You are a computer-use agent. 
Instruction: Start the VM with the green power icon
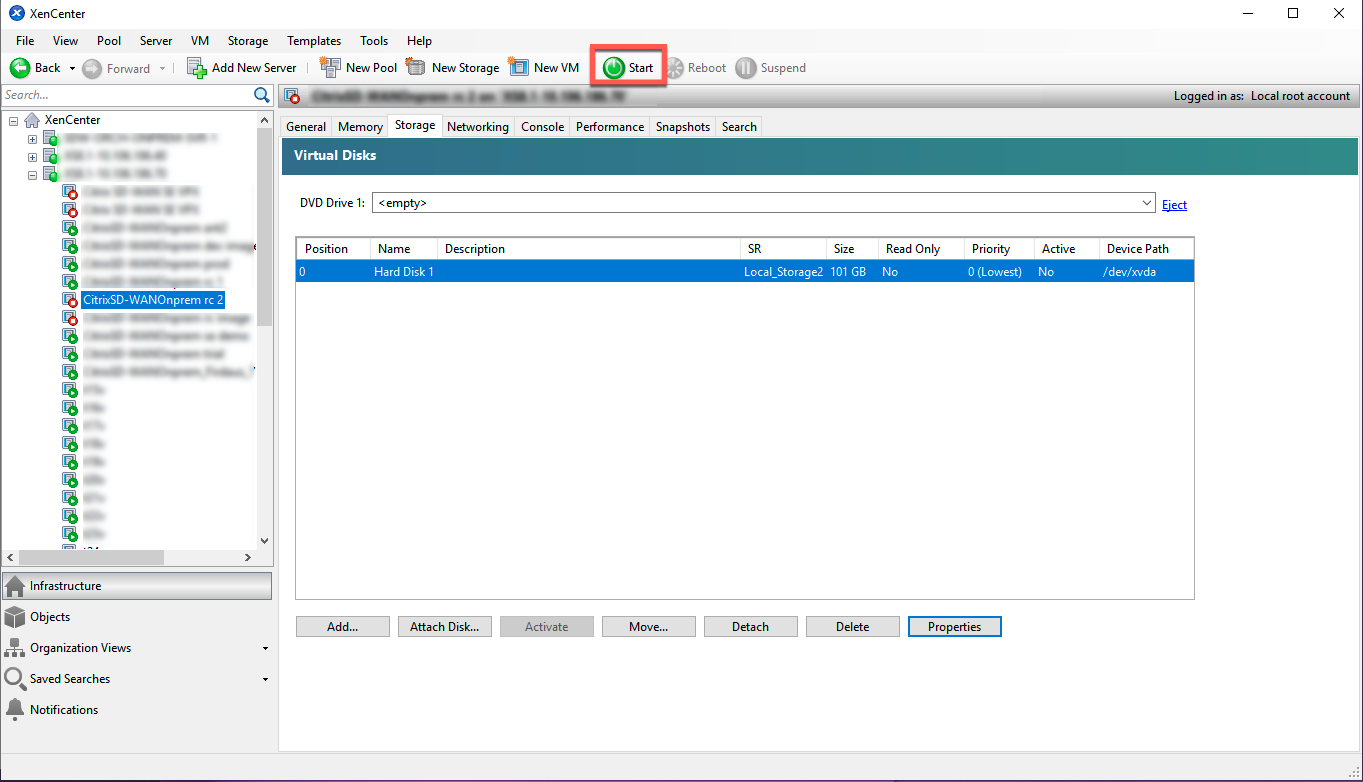[614, 68]
